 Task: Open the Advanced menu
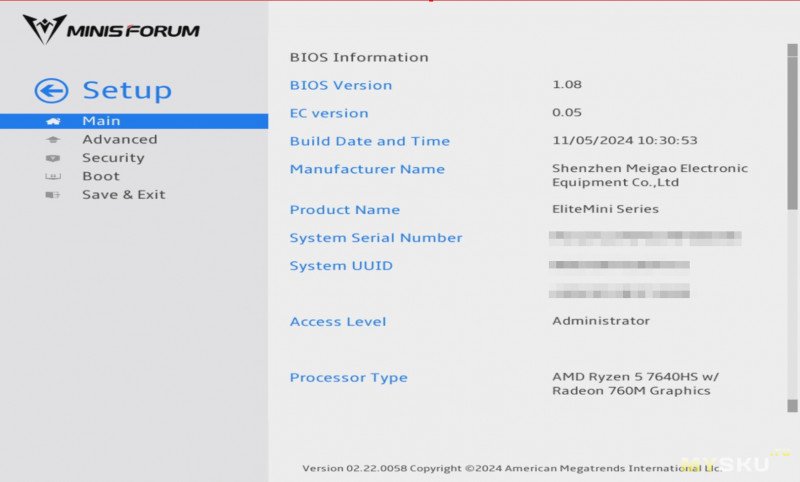[120, 139]
